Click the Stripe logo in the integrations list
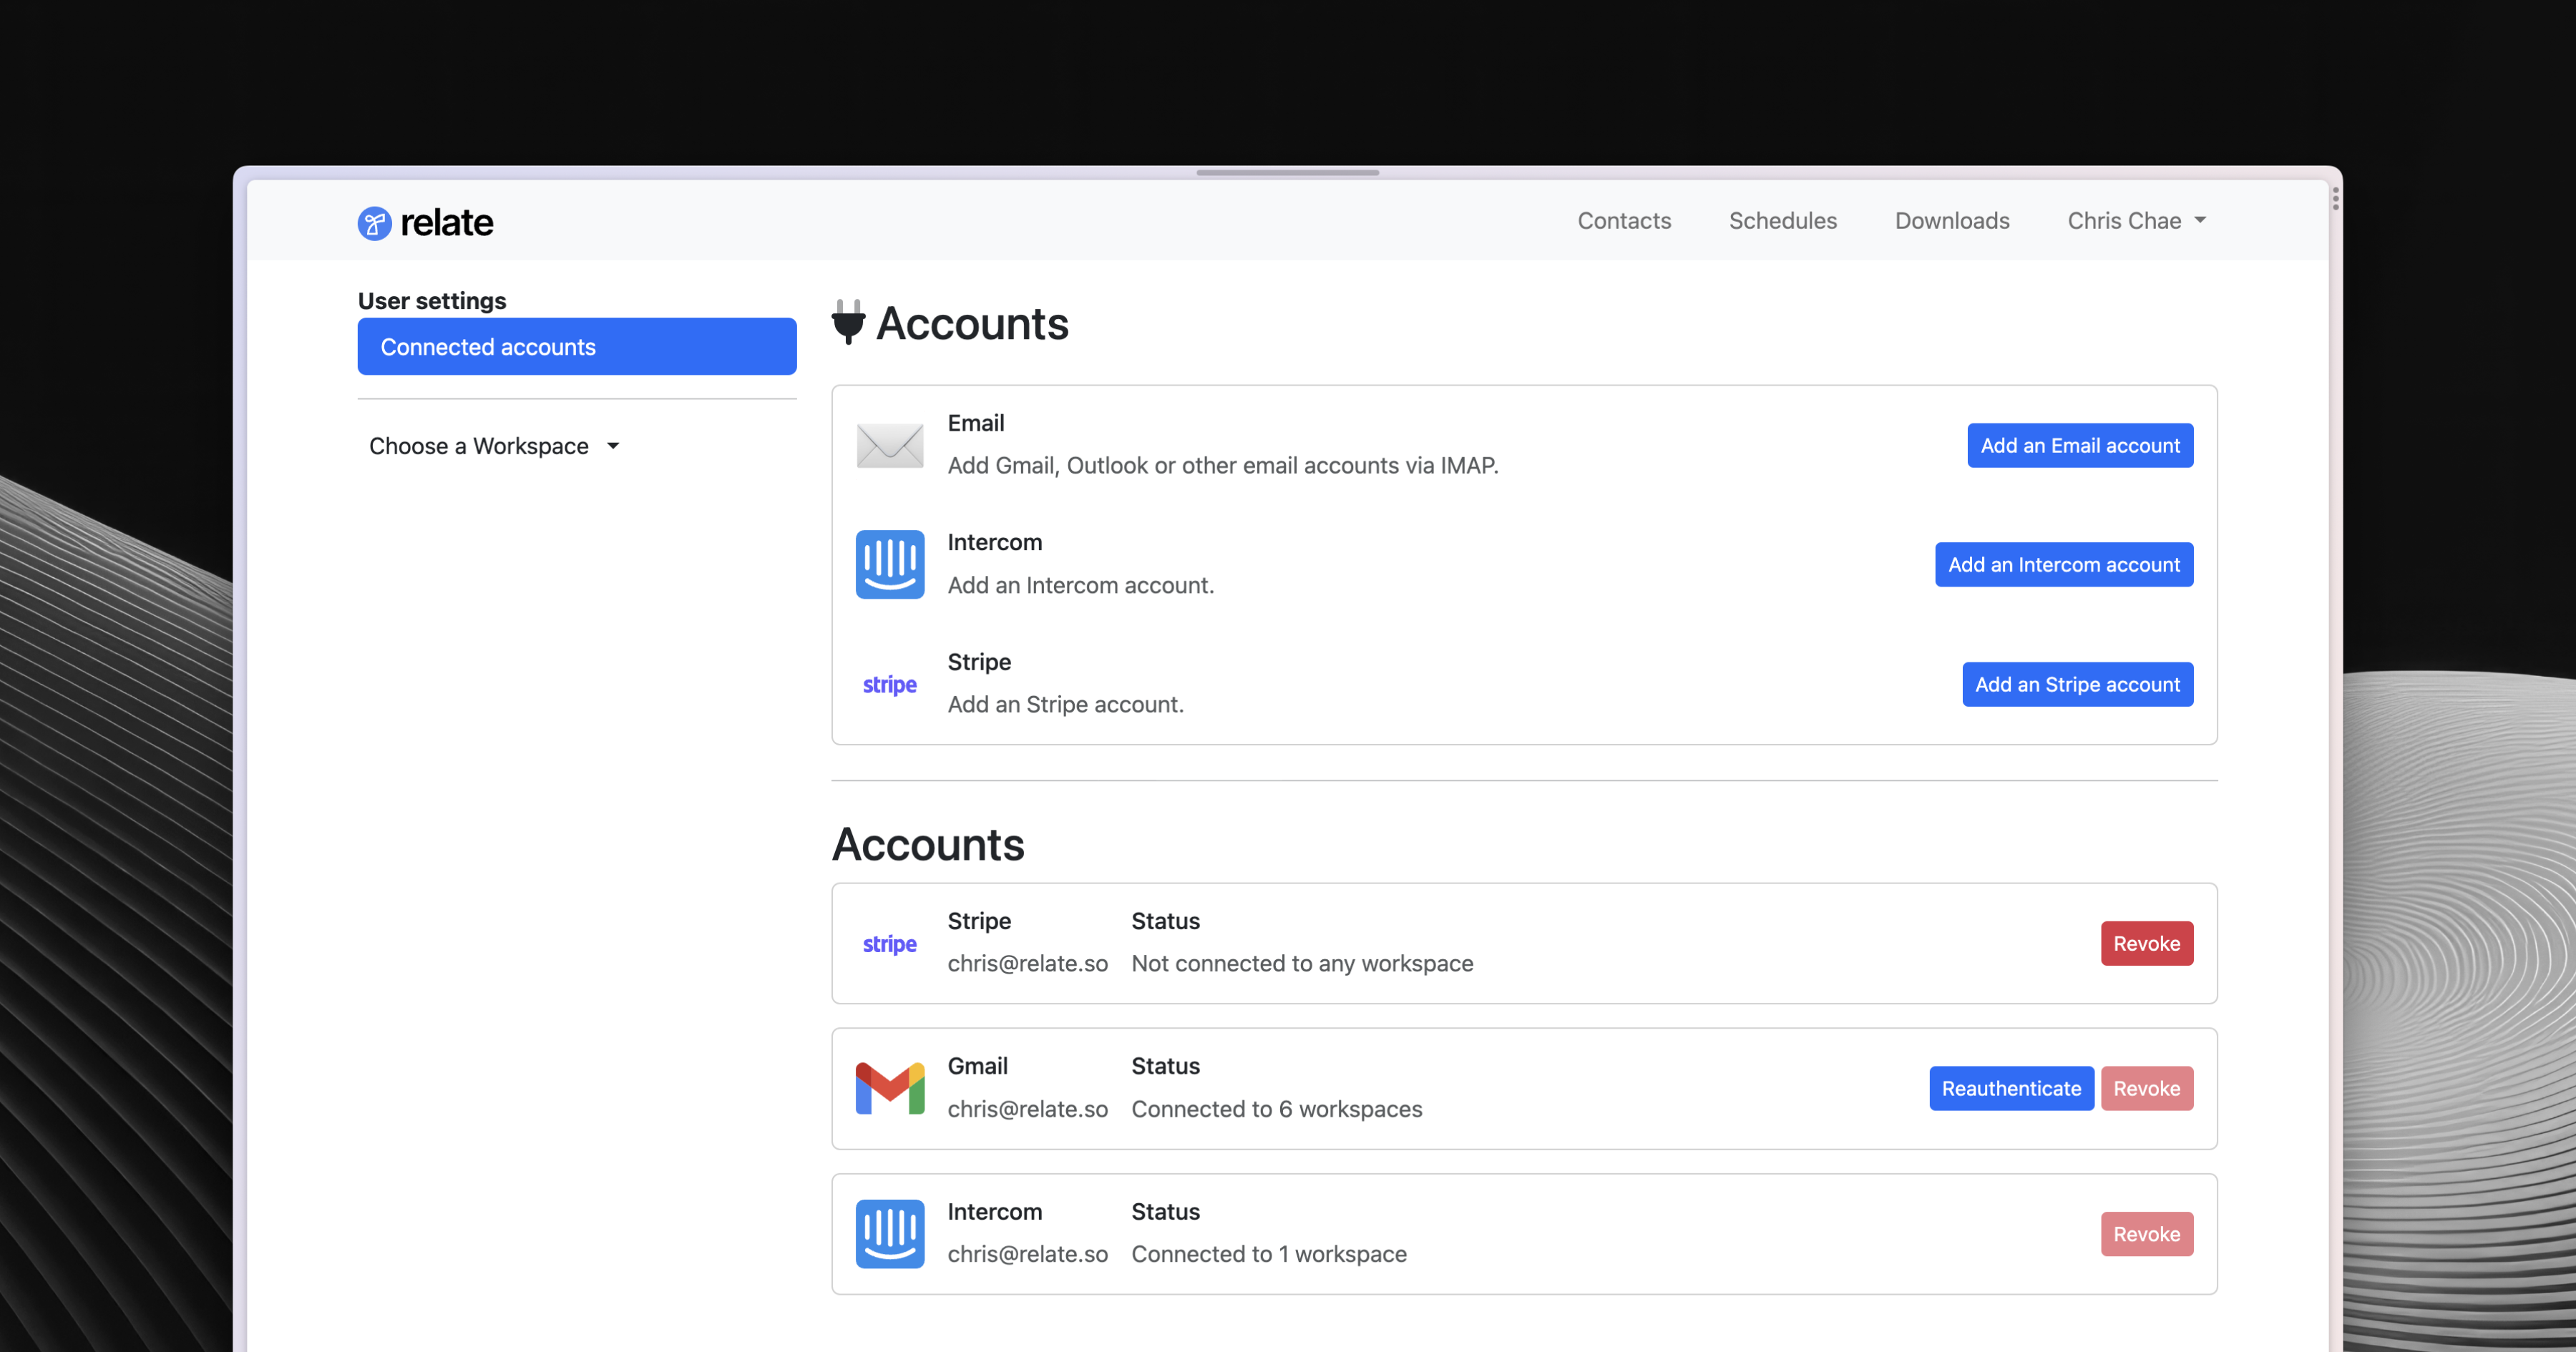The image size is (2576, 1352). [x=889, y=684]
